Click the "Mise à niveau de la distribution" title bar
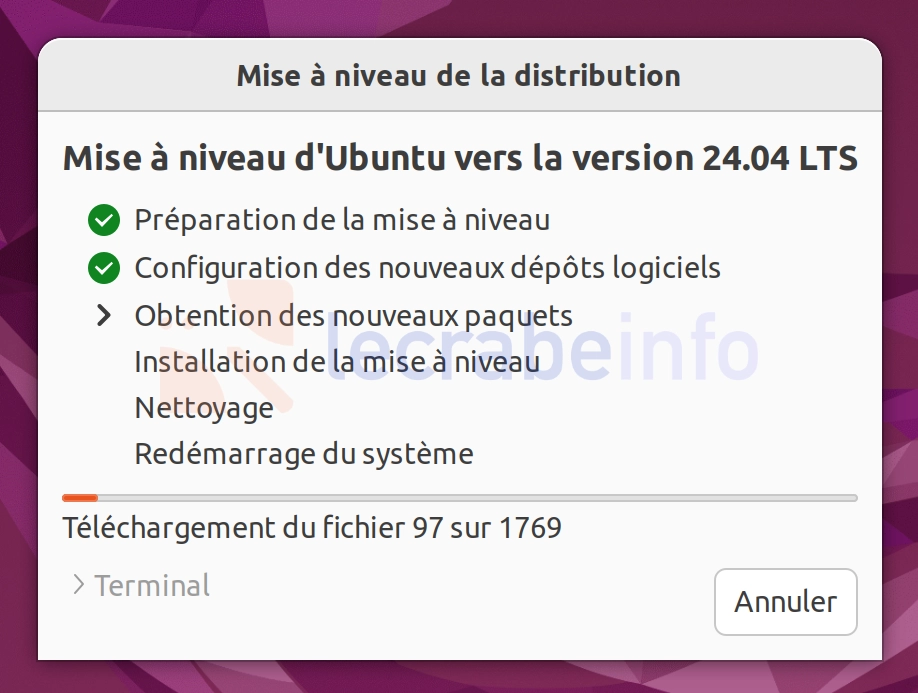918x693 pixels. pos(459,76)
